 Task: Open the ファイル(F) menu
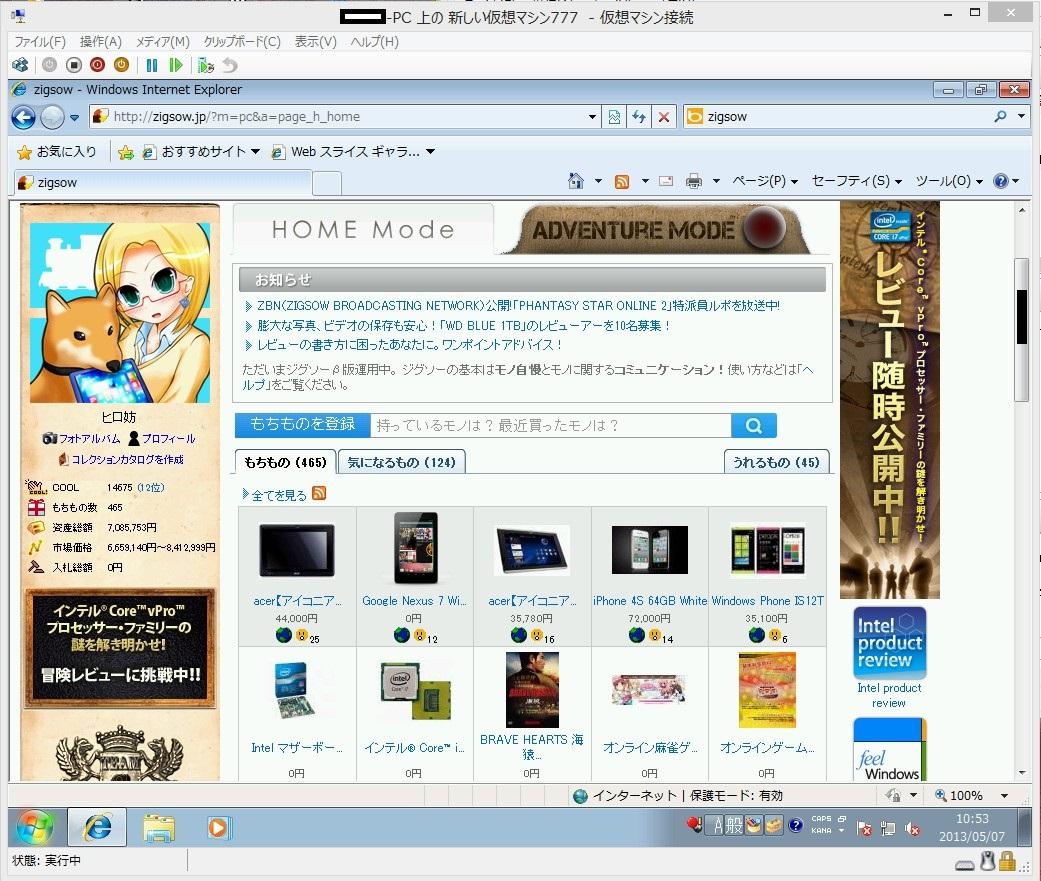[40, 42]
